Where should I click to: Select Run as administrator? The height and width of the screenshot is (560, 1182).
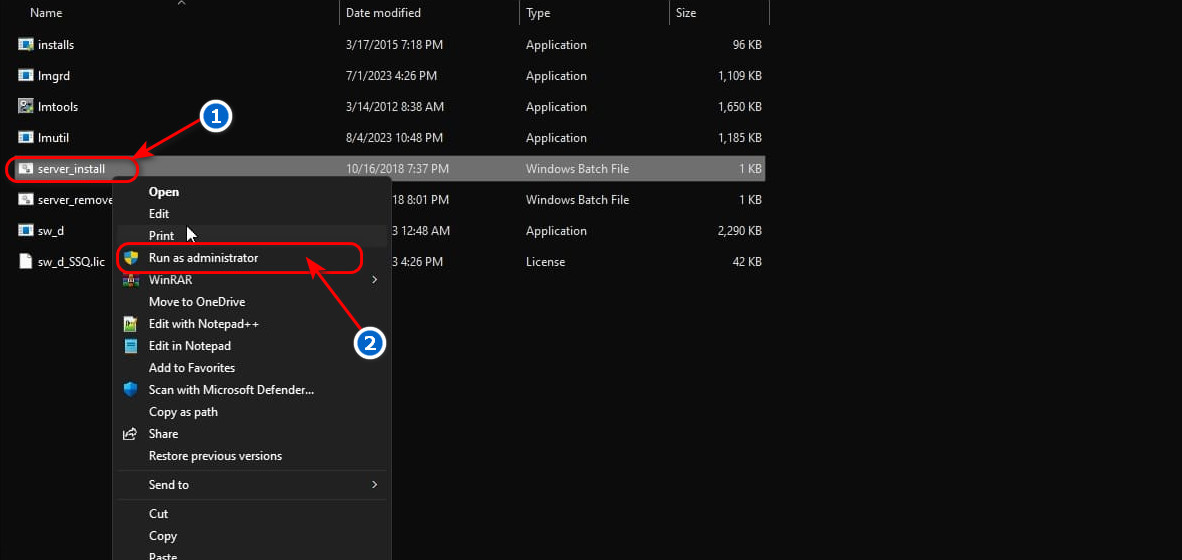(204, 258)
